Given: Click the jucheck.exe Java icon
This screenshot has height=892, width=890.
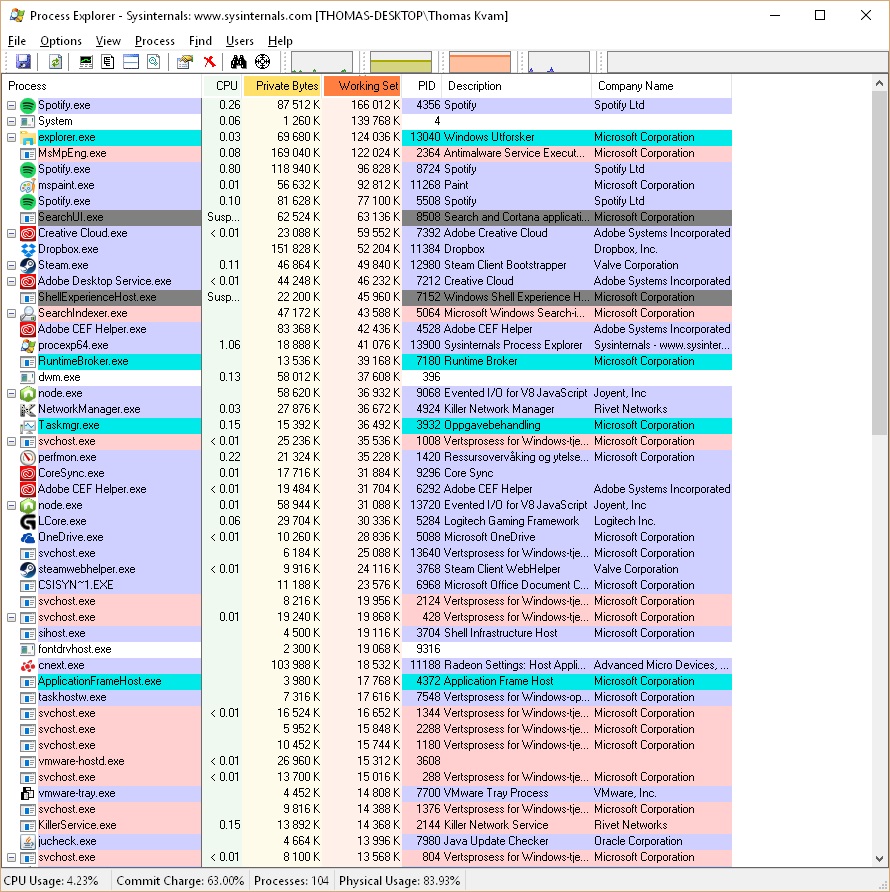Looking at the screenshot, I should (x=27, y=841).
